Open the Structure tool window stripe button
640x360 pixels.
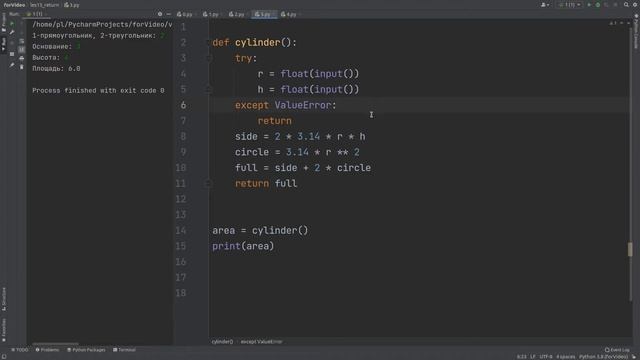[4, 299]
